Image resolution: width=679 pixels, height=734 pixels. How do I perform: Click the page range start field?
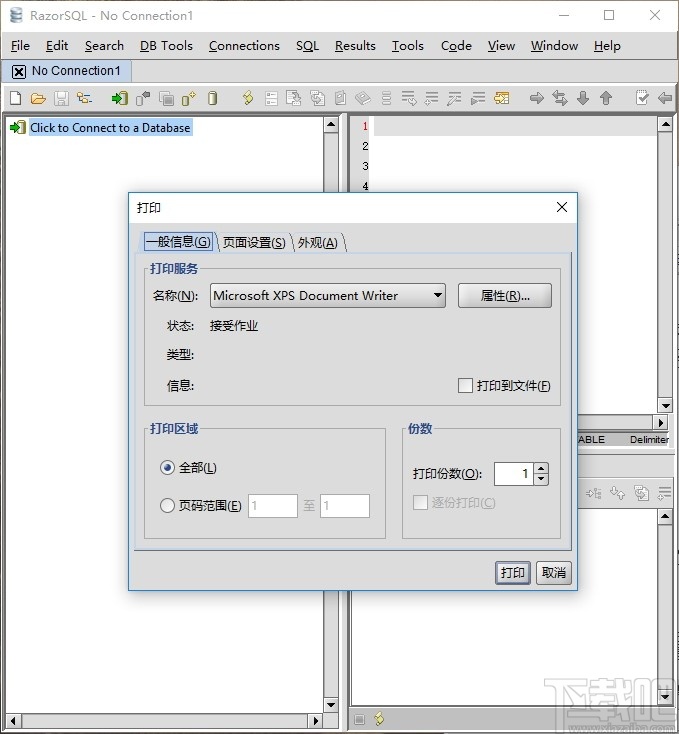[x=273, y=506]
